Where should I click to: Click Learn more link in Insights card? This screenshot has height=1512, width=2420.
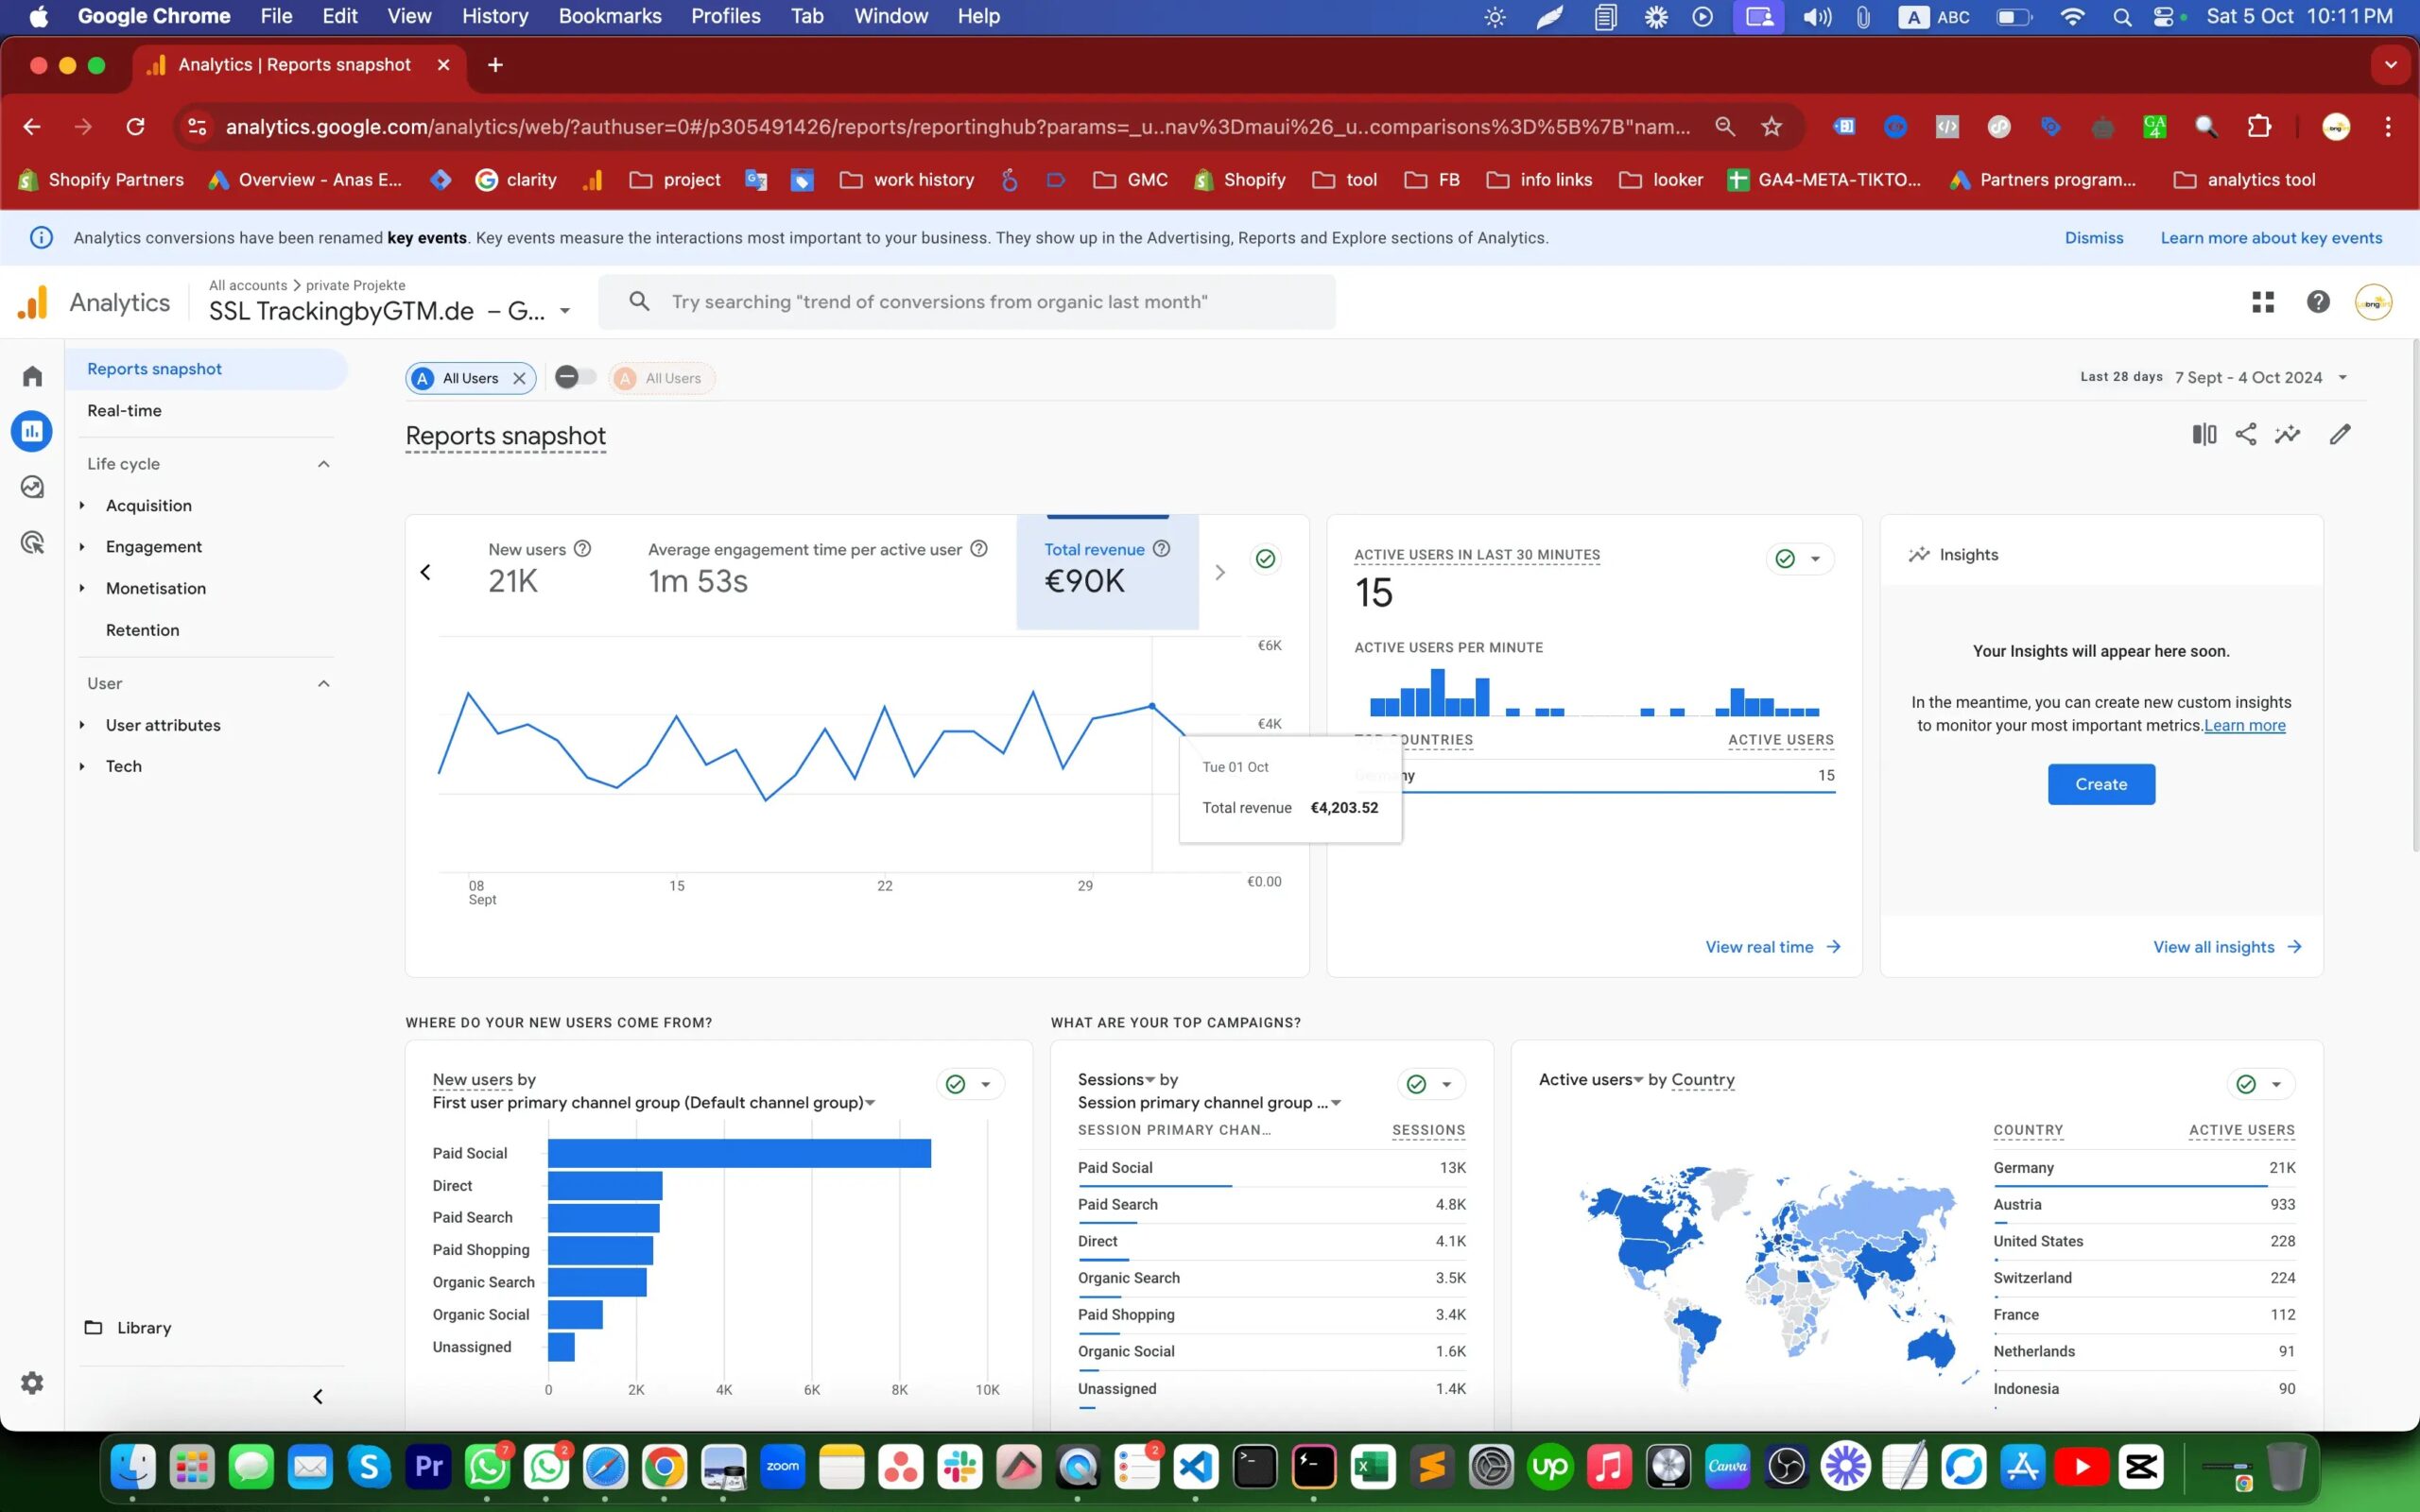2245,726
